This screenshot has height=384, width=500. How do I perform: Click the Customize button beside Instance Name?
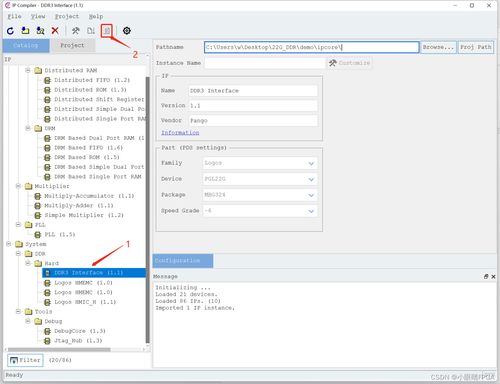[x=350, y=63]
